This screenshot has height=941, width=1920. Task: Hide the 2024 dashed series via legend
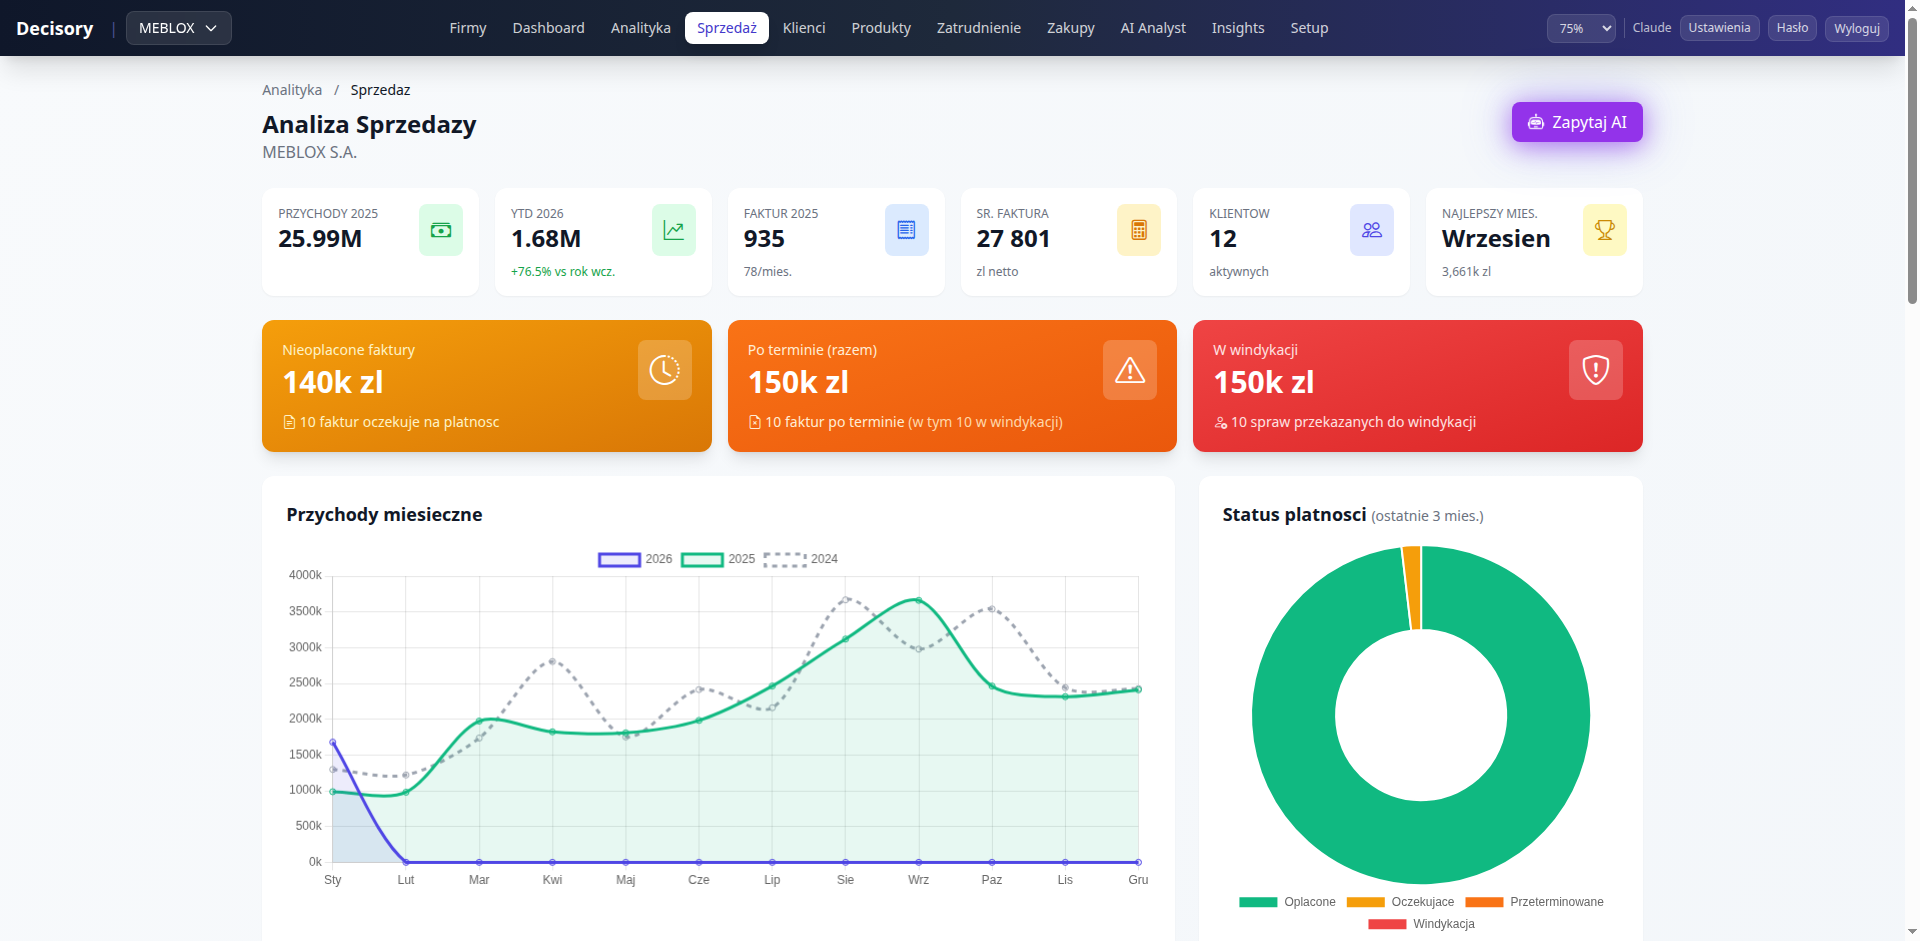(x=785, y=559)
